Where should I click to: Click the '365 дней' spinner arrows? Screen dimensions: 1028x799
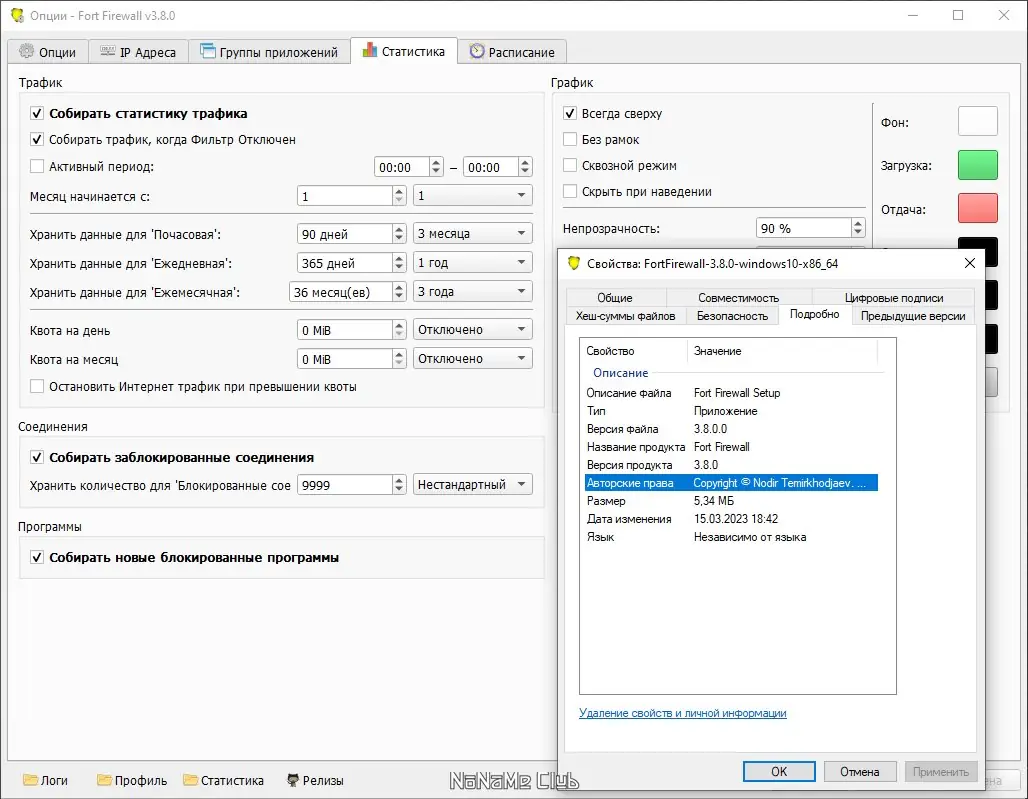click(399, 263)
